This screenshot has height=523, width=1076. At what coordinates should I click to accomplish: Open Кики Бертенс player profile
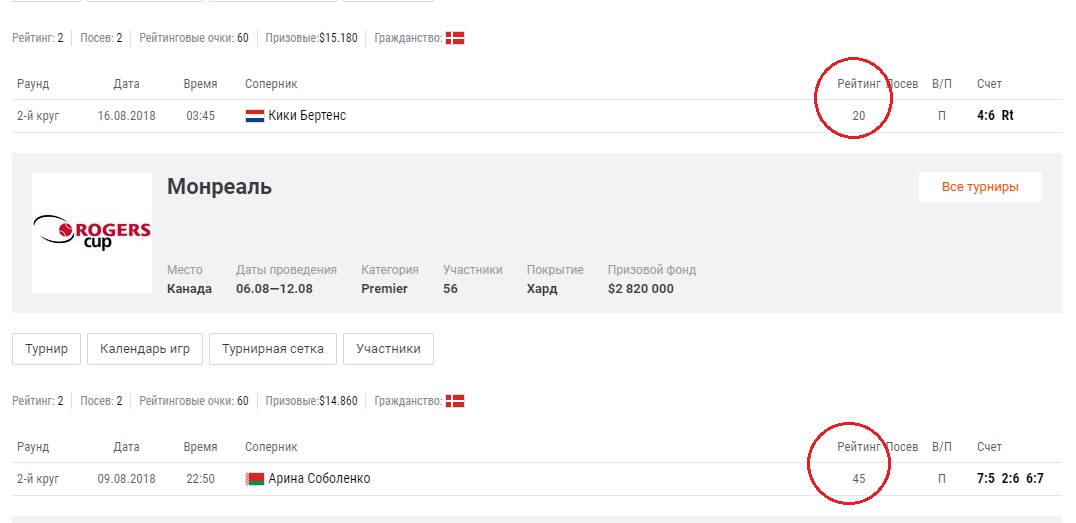(307, 116)
